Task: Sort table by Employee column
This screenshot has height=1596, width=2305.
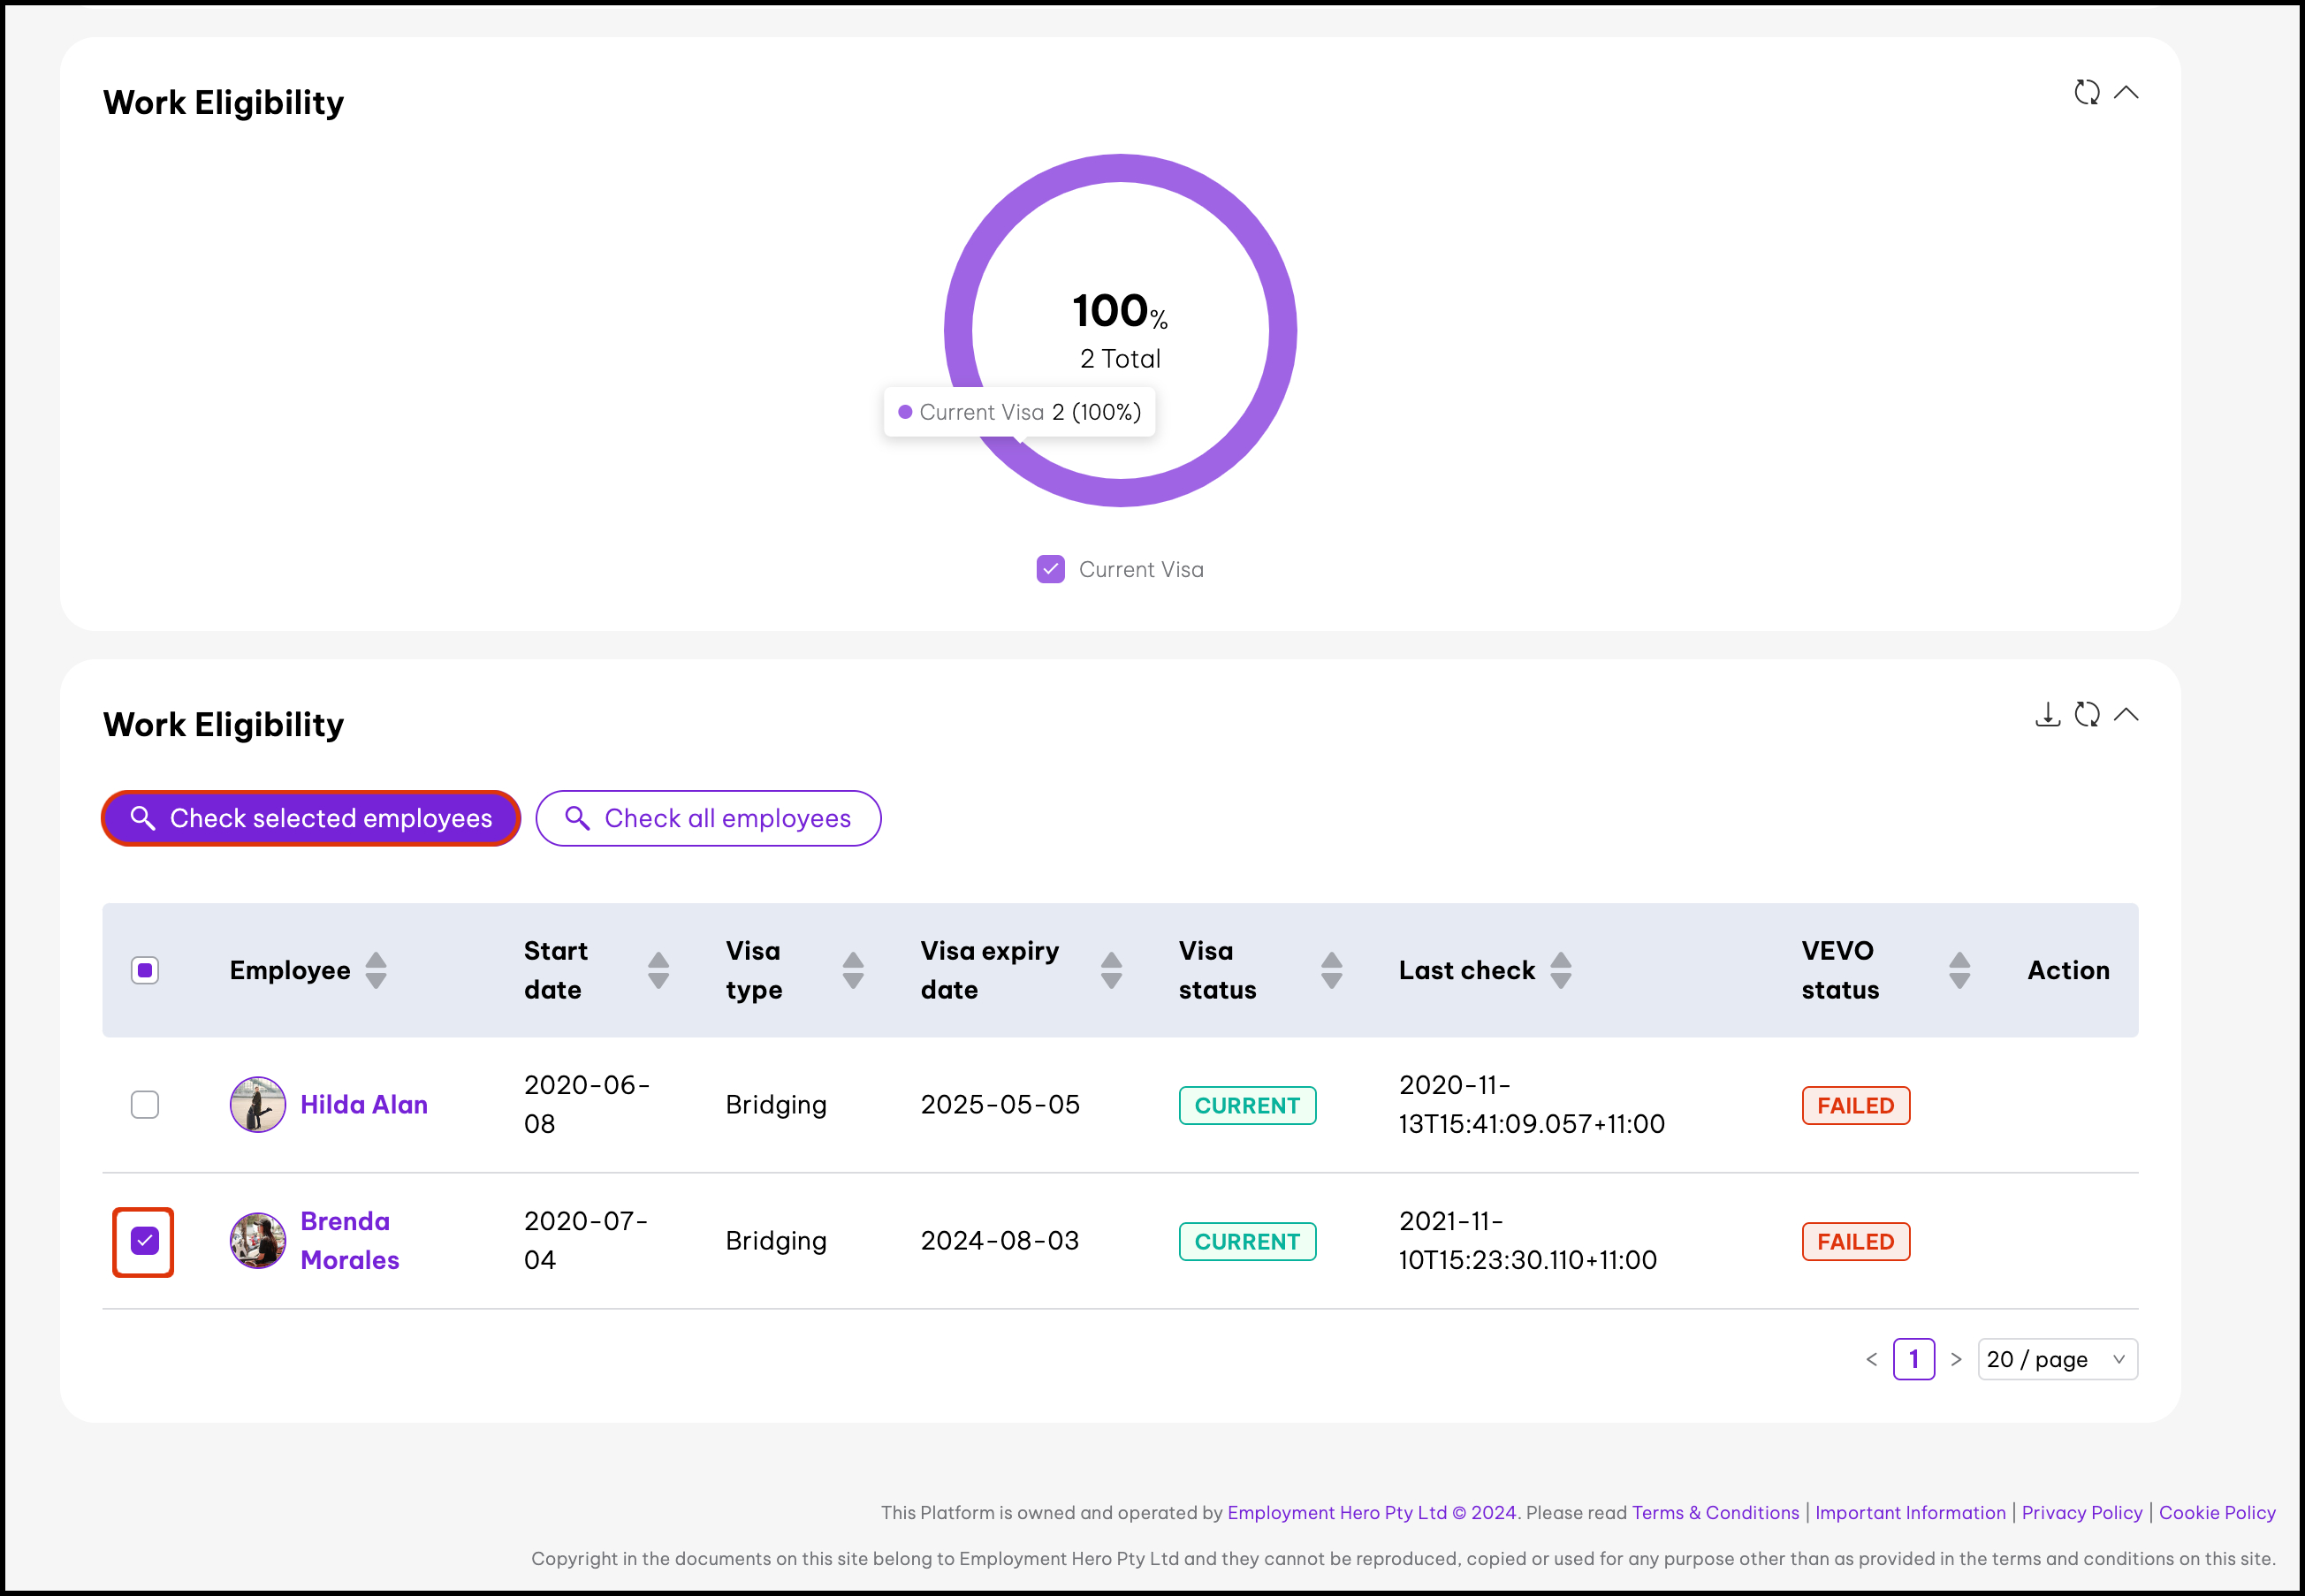Action: (x=376, y=970)
